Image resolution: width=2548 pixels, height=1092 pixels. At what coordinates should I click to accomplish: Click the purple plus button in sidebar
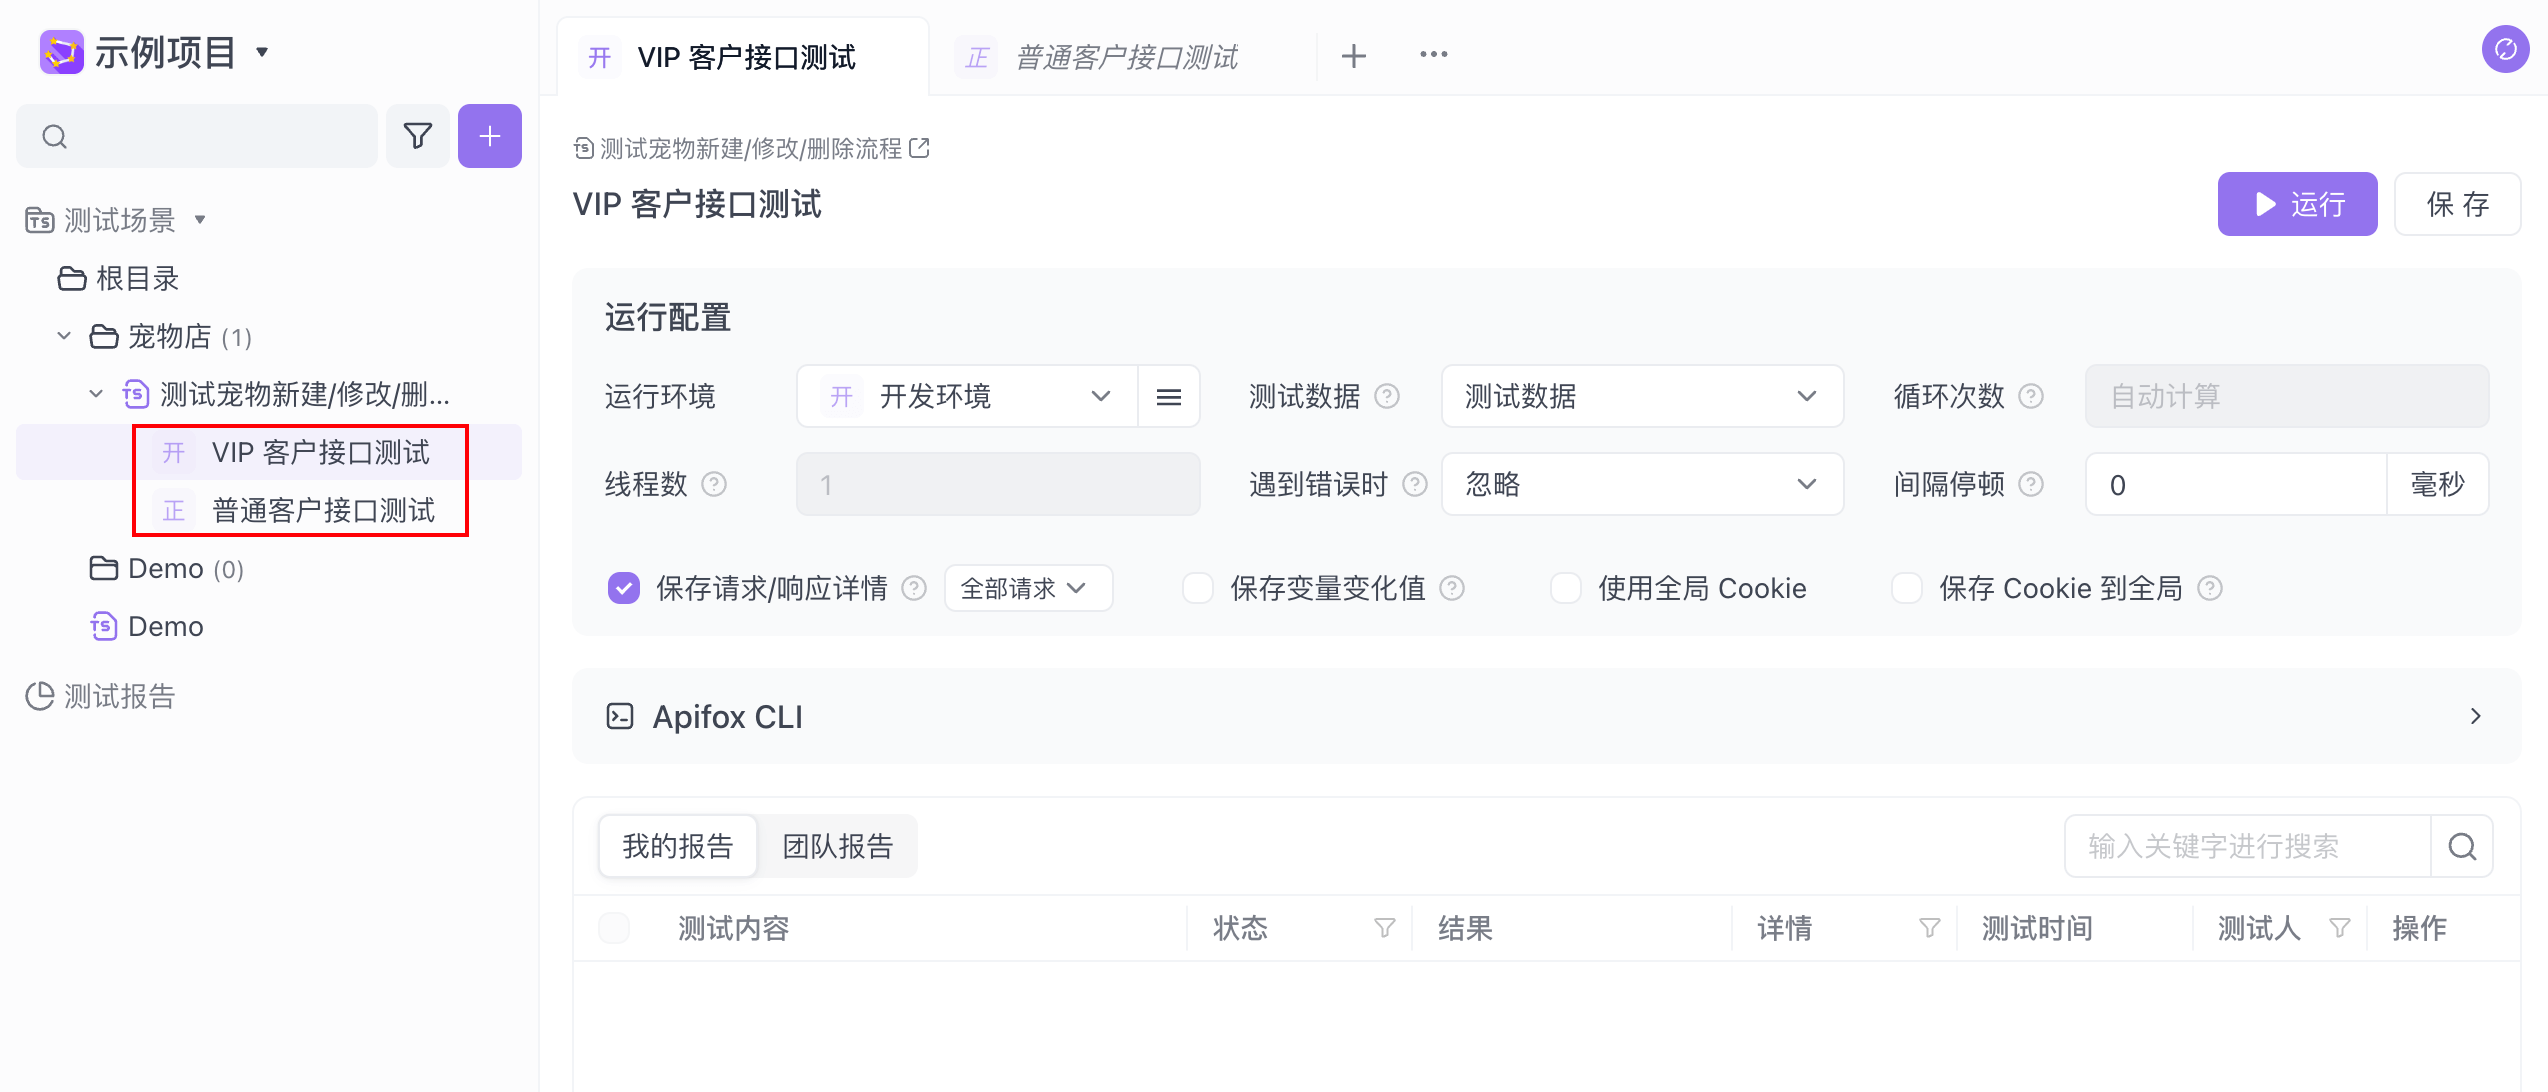[489, 136]
